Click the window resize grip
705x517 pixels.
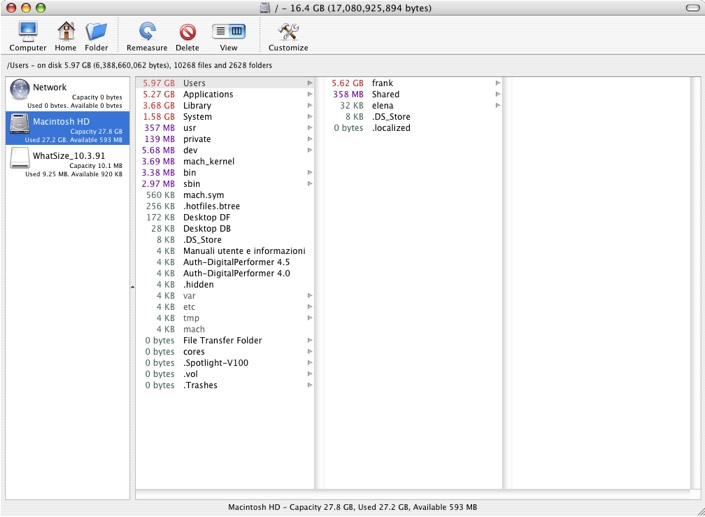(701, 512)
